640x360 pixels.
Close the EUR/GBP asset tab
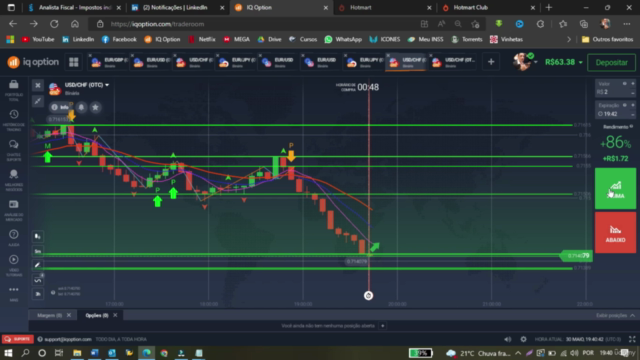point(90,55)
